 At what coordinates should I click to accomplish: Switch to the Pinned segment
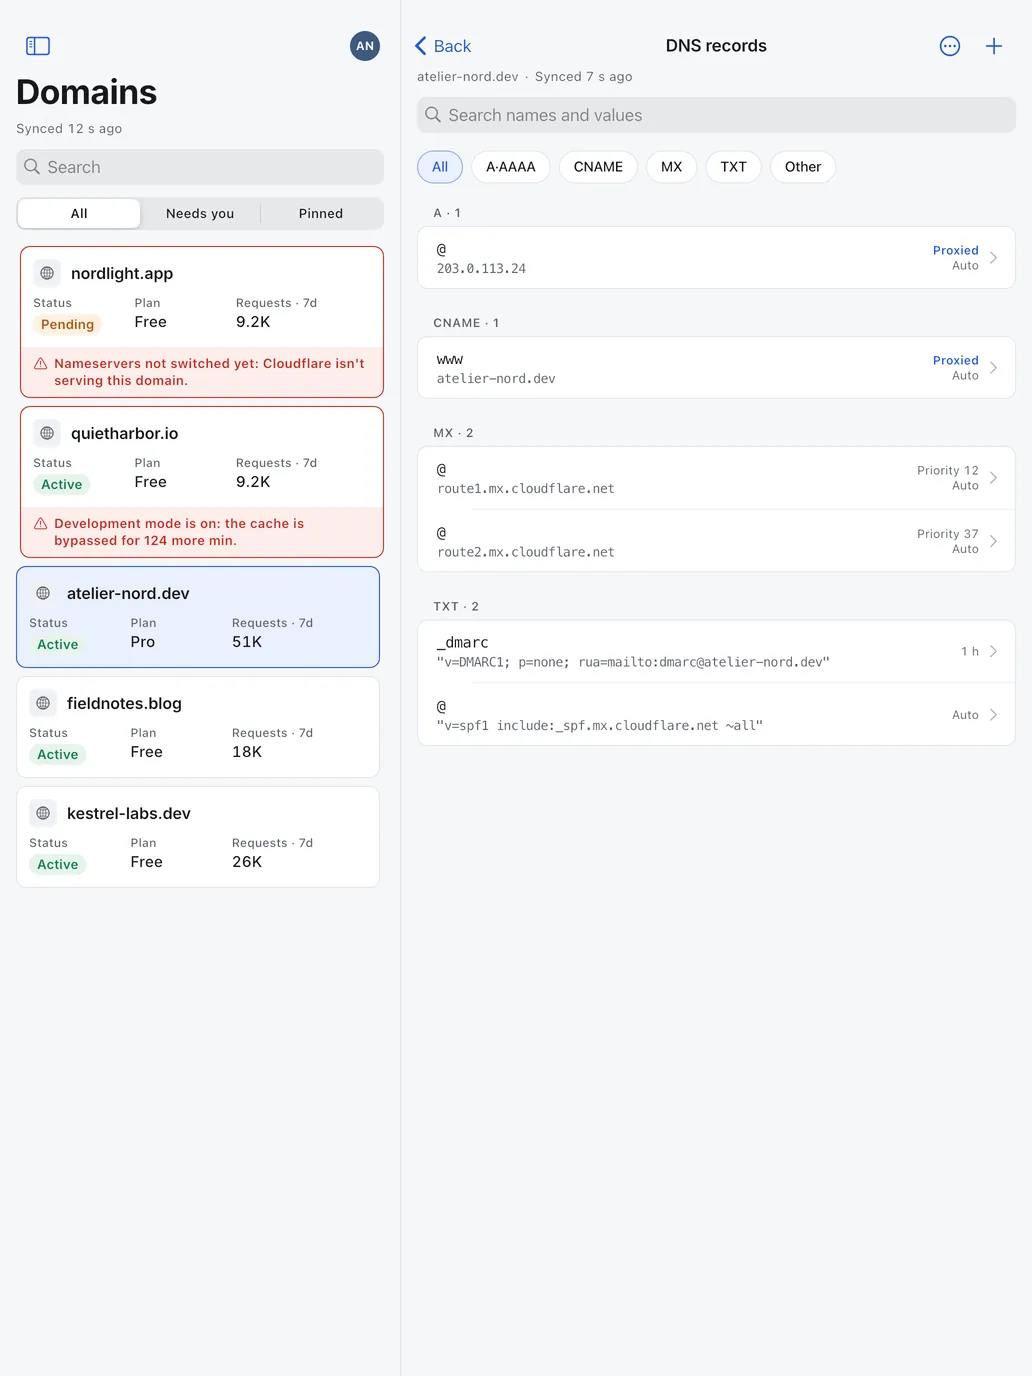(321, 213)
